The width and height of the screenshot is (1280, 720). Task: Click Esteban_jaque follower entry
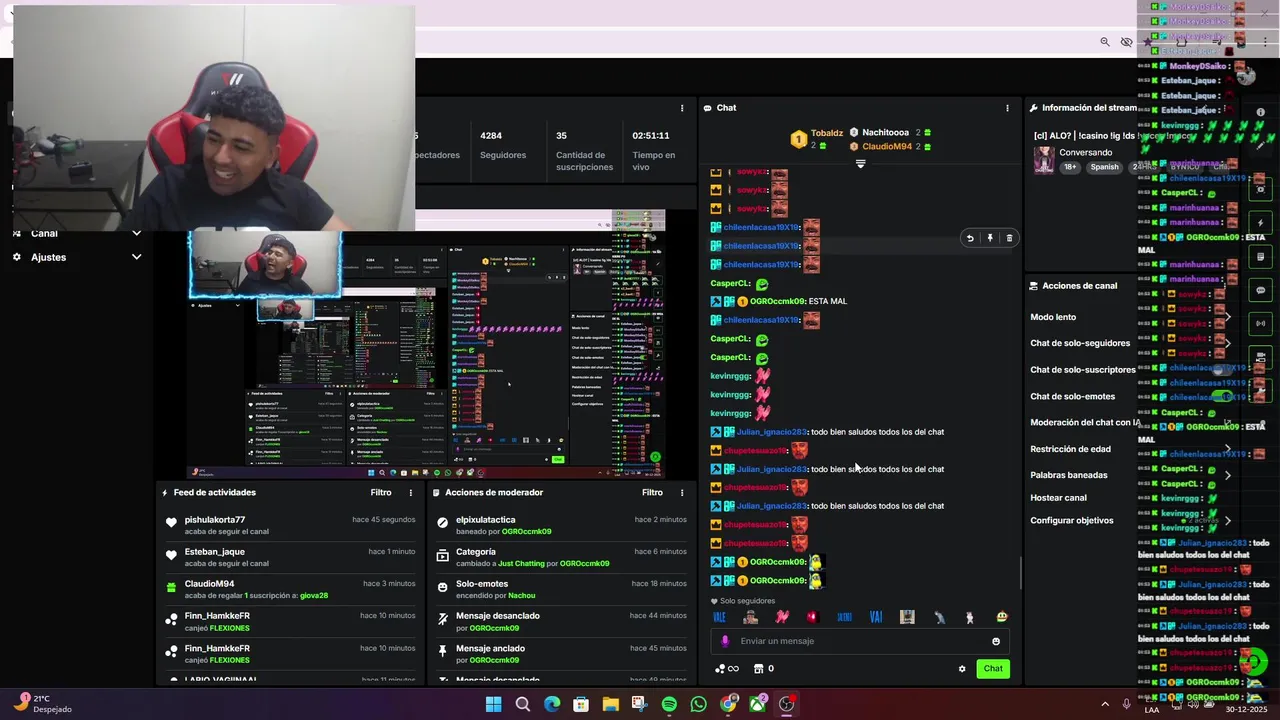click(x=290, y=558)
